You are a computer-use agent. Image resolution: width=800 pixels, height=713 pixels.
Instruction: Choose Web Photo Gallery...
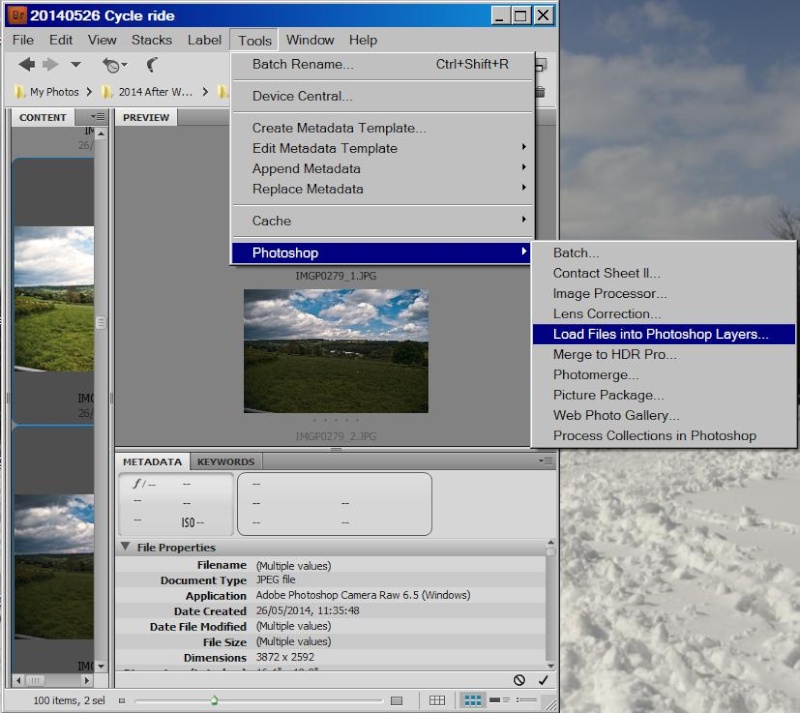663,415
